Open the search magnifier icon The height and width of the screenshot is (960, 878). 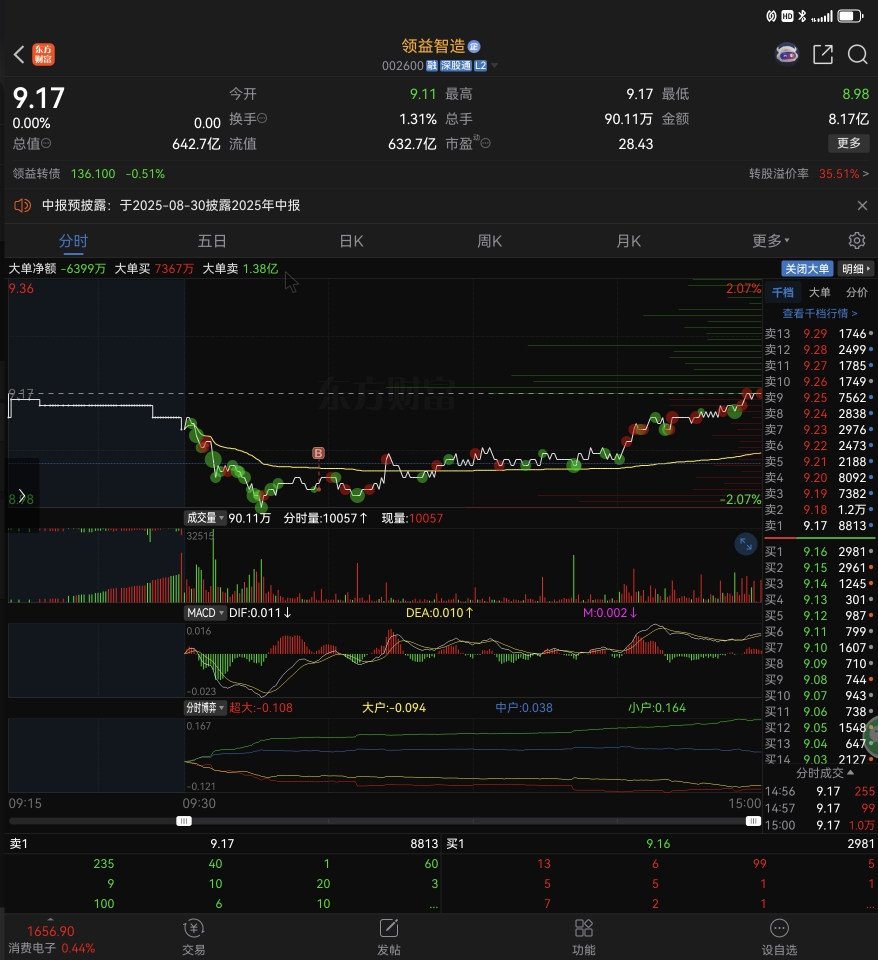coord(857,54)
